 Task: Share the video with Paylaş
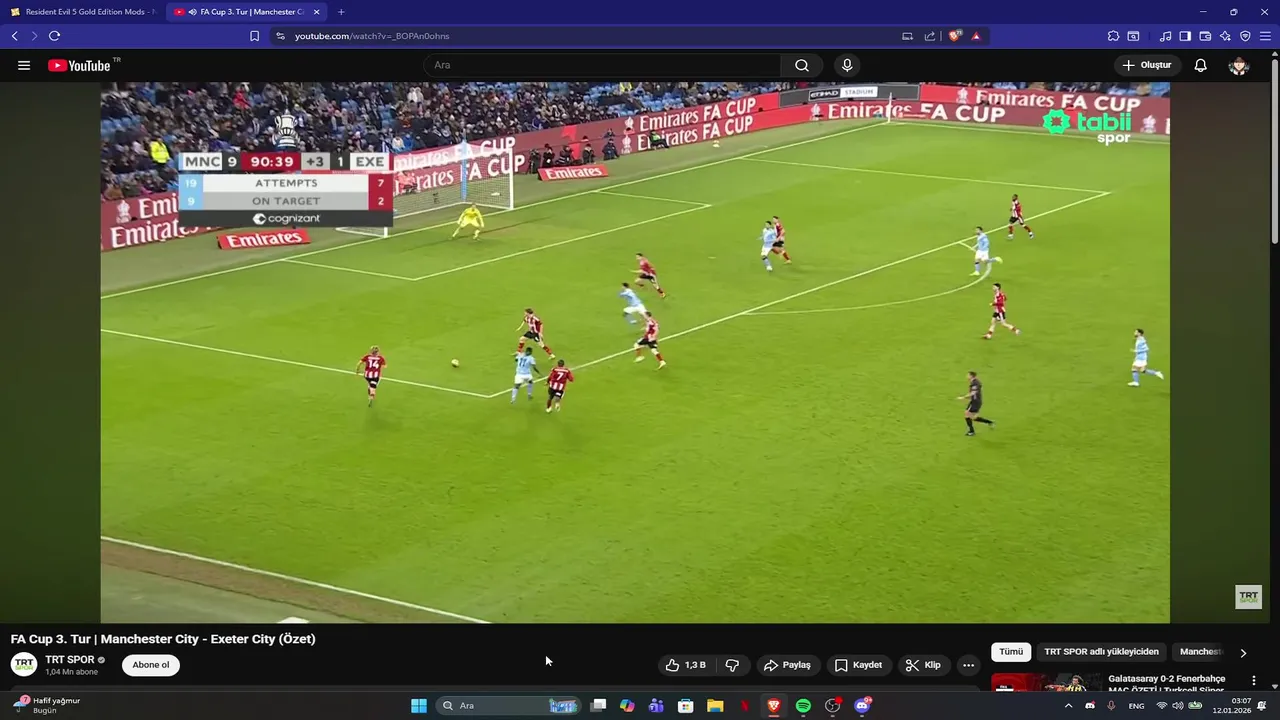787,665
